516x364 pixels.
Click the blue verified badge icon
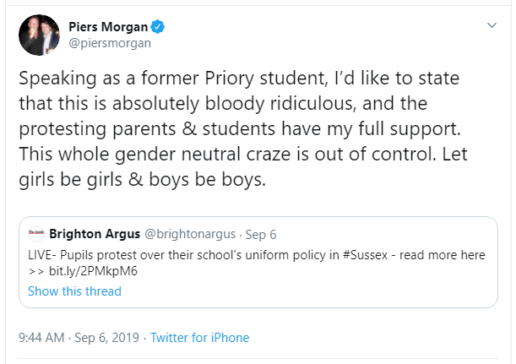coord(158,27)
